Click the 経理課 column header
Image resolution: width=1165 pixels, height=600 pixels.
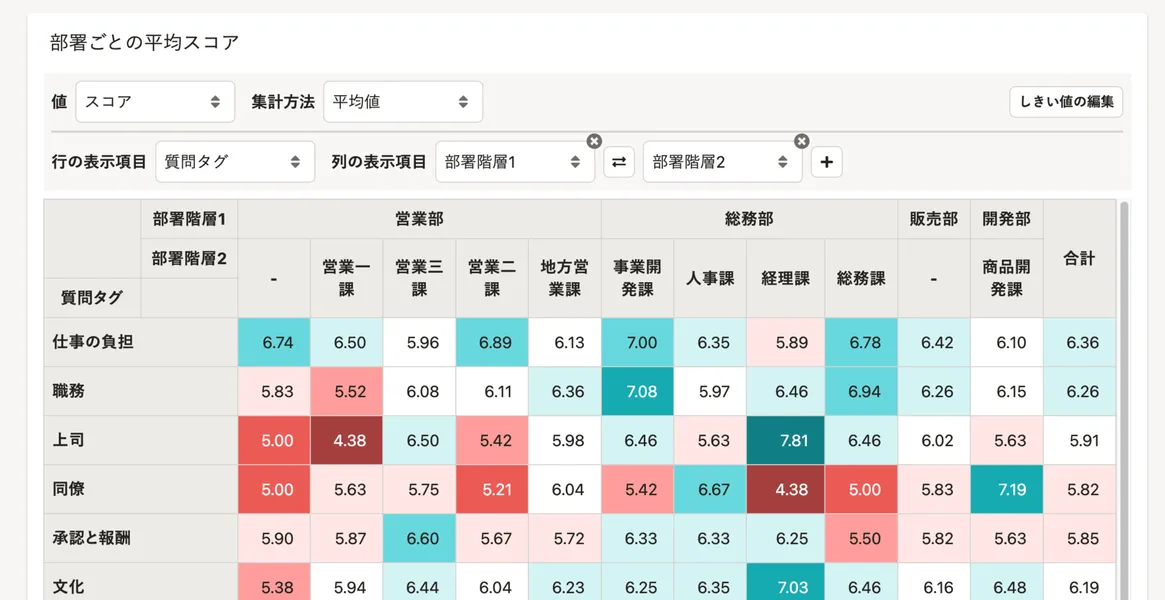click(786, 279)
